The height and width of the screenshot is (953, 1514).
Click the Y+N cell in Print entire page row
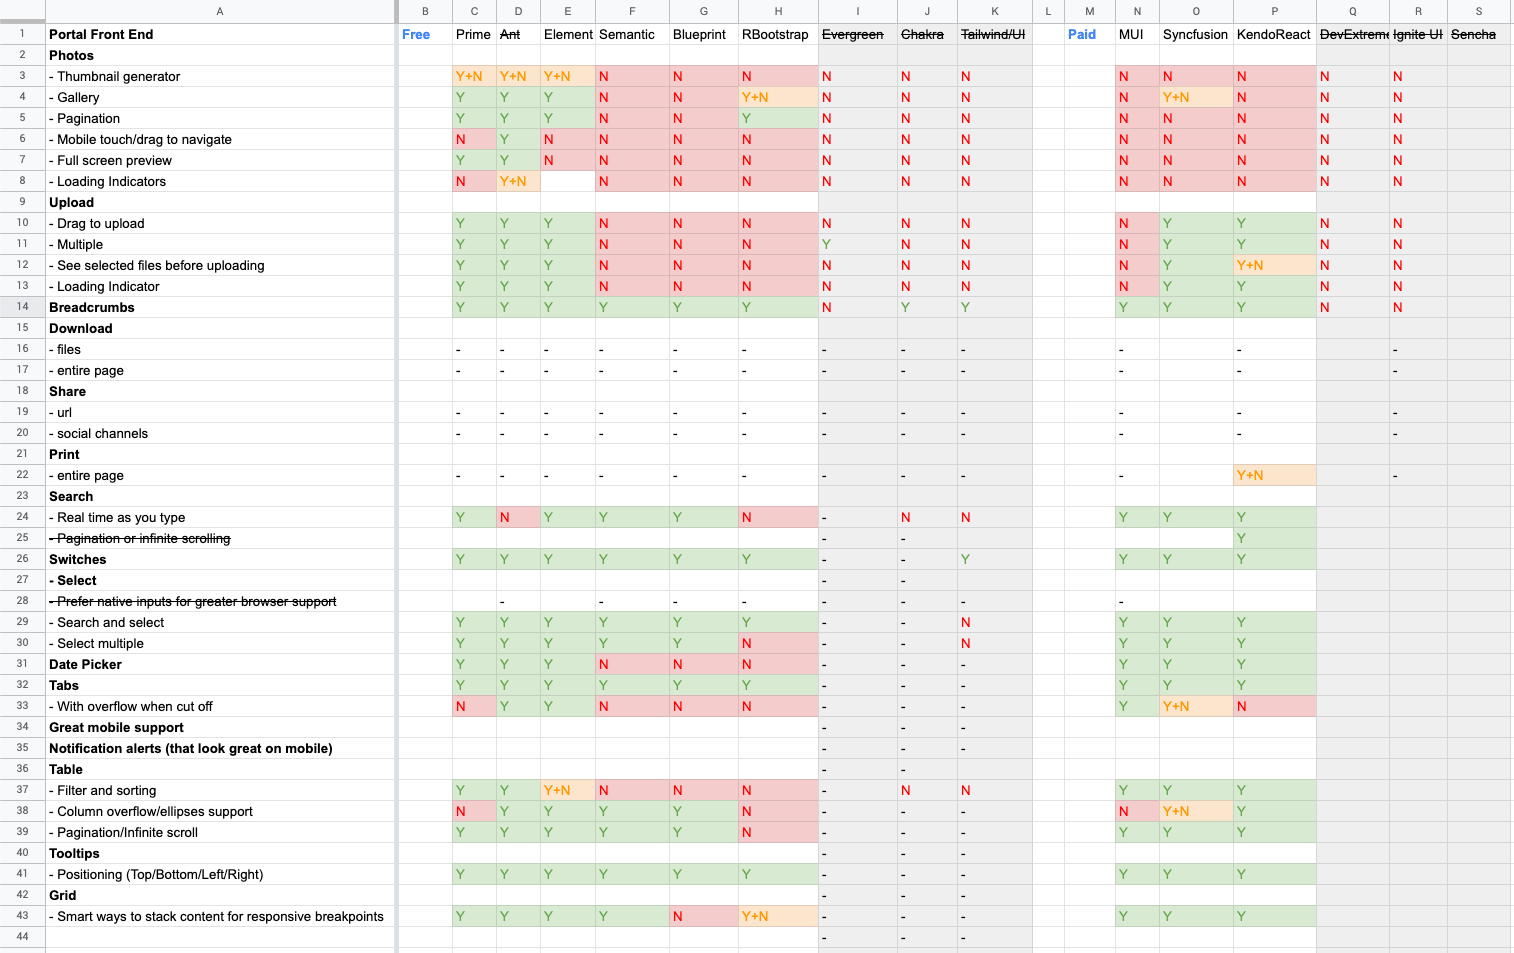tap(1274, 475)
